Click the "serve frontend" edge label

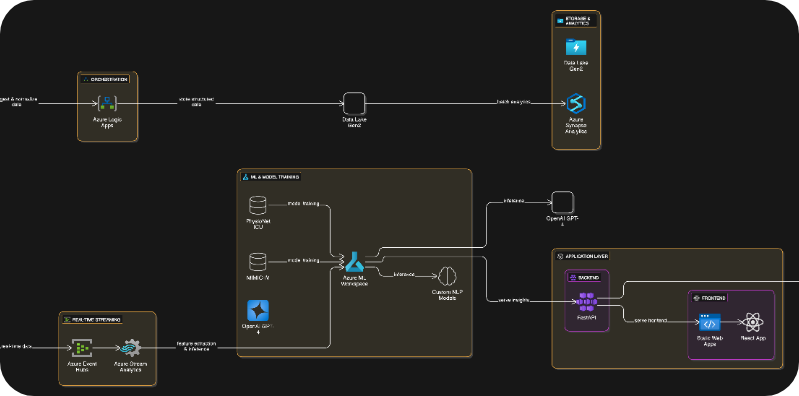651,321
